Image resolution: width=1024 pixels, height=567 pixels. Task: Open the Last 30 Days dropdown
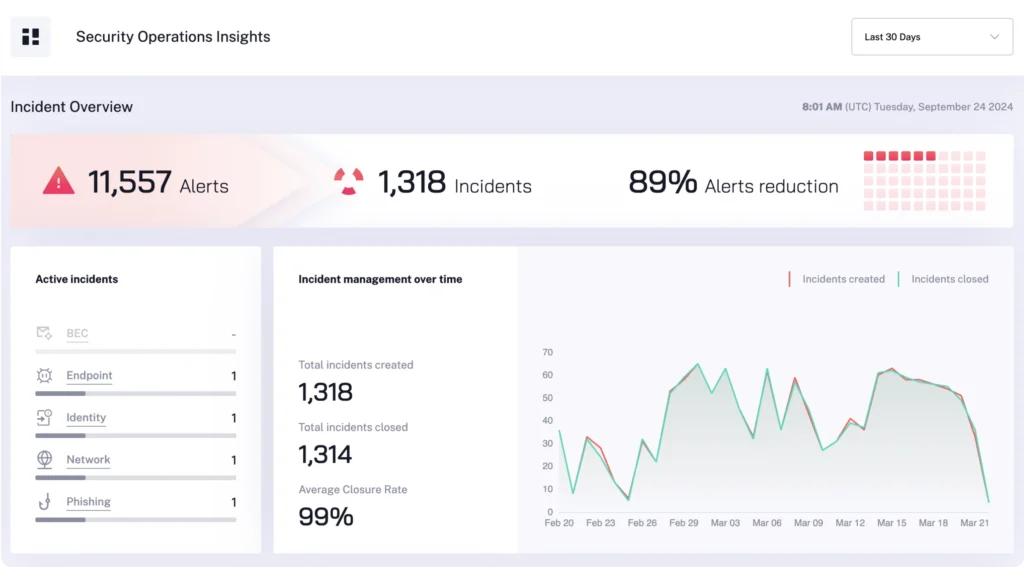pyautogui.click(x=931, y=37)
